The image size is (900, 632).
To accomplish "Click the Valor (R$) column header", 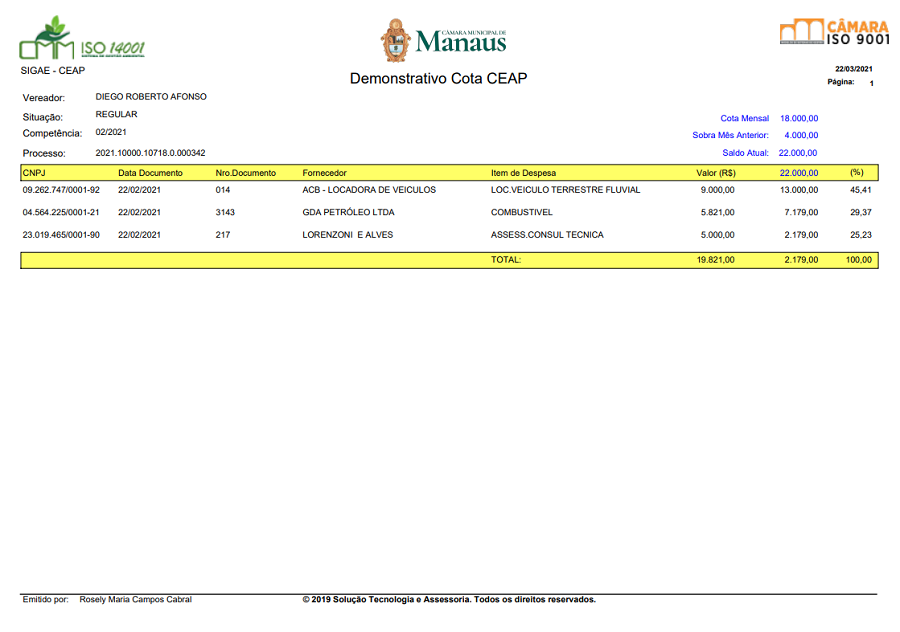I will coord(715,173).
